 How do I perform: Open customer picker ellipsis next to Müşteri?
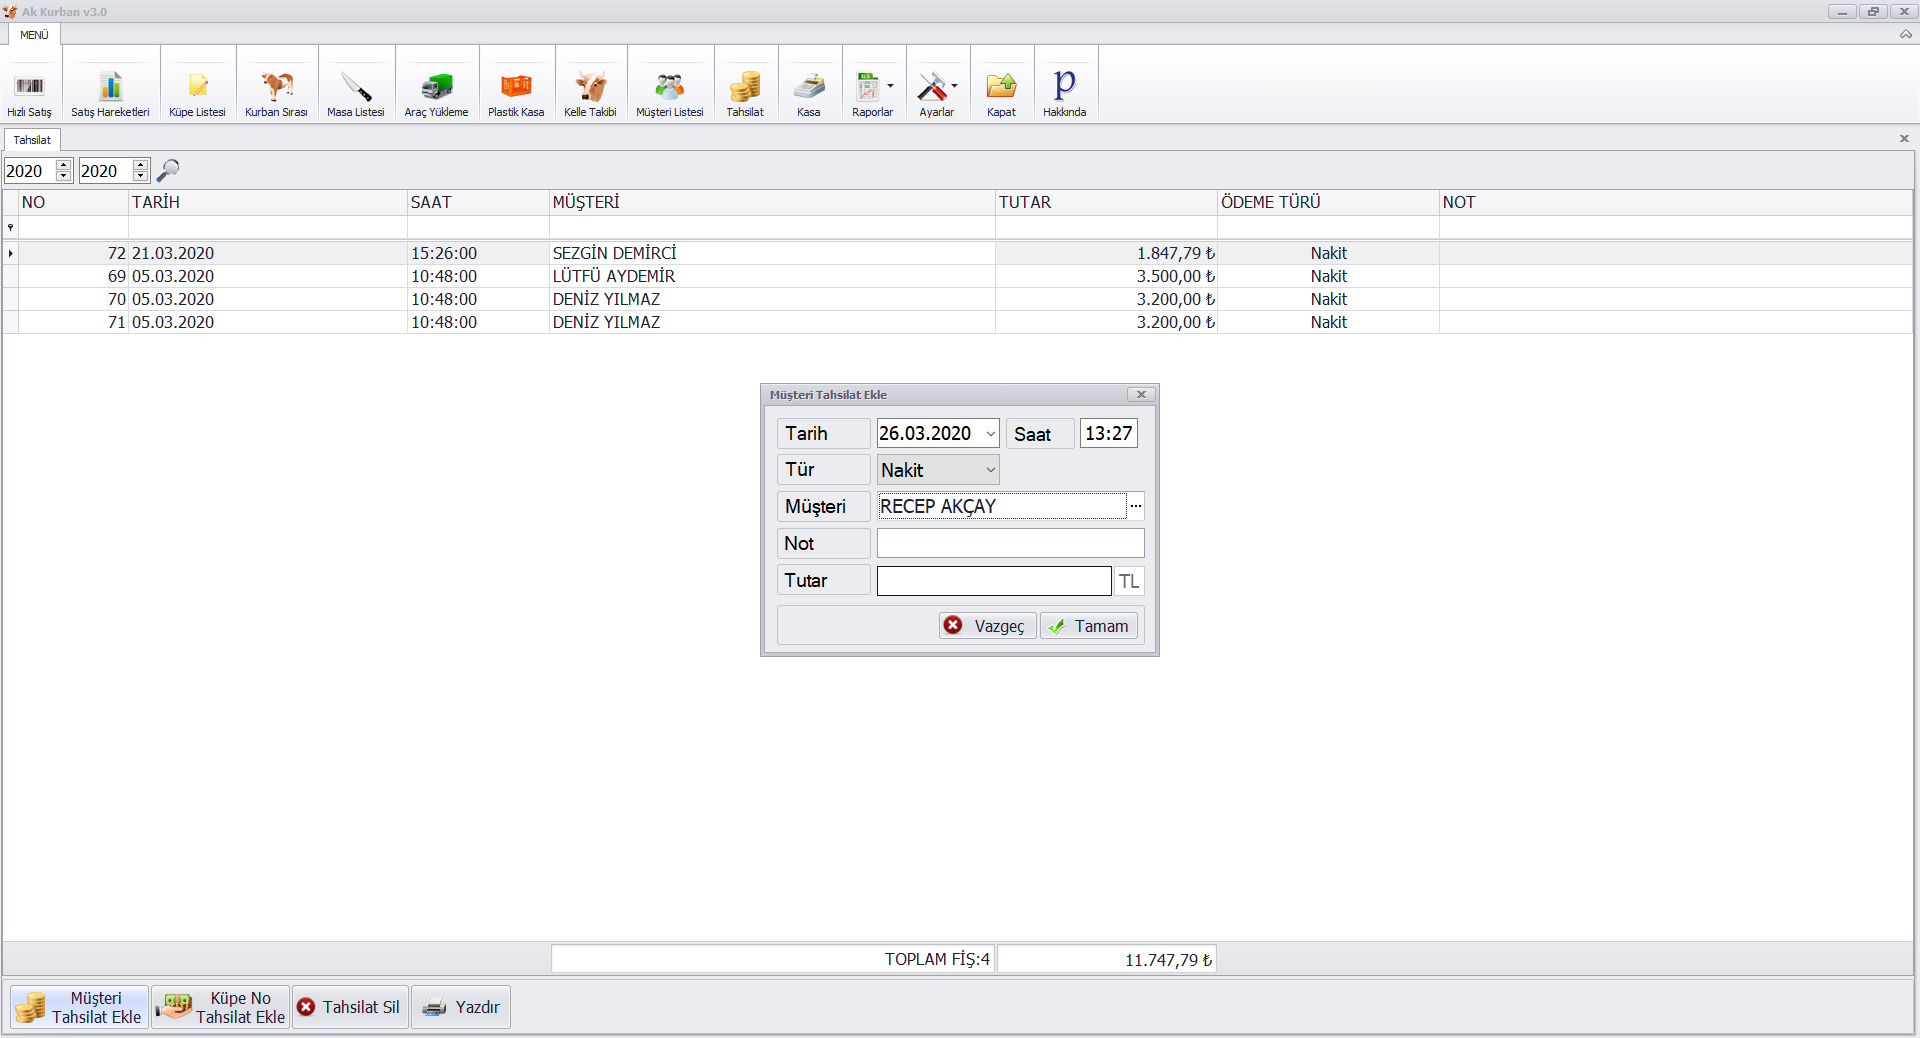[1135, 506]
